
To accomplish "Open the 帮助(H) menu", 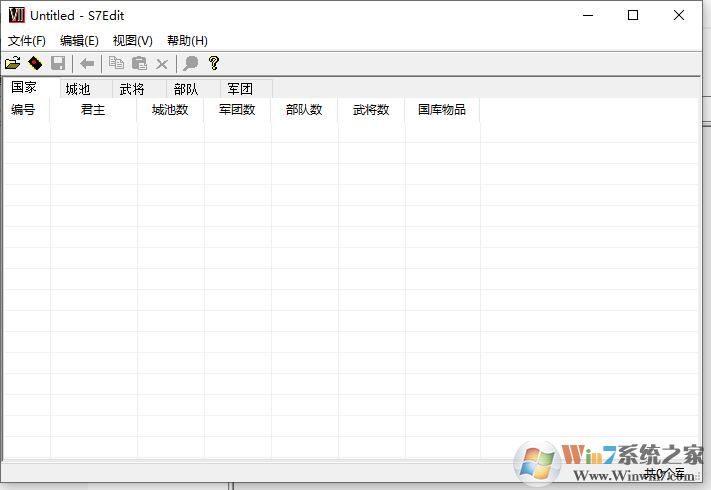I will point(187,41).
